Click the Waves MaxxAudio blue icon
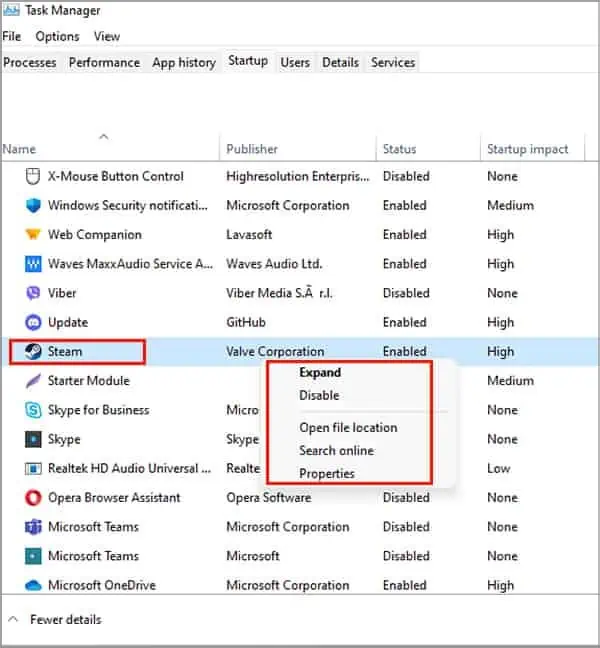Screen dimensions: 600x648 33,264
